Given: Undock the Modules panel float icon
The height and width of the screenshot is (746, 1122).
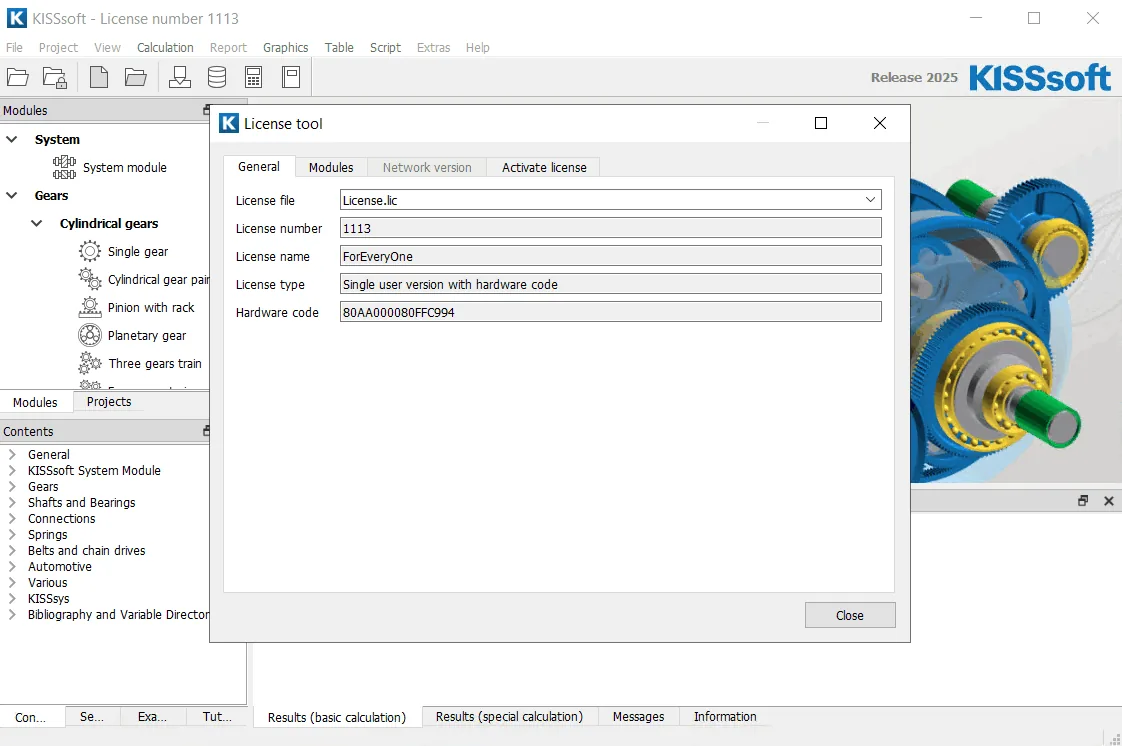Looking at the screenshot, I should (x=207, y=110).
